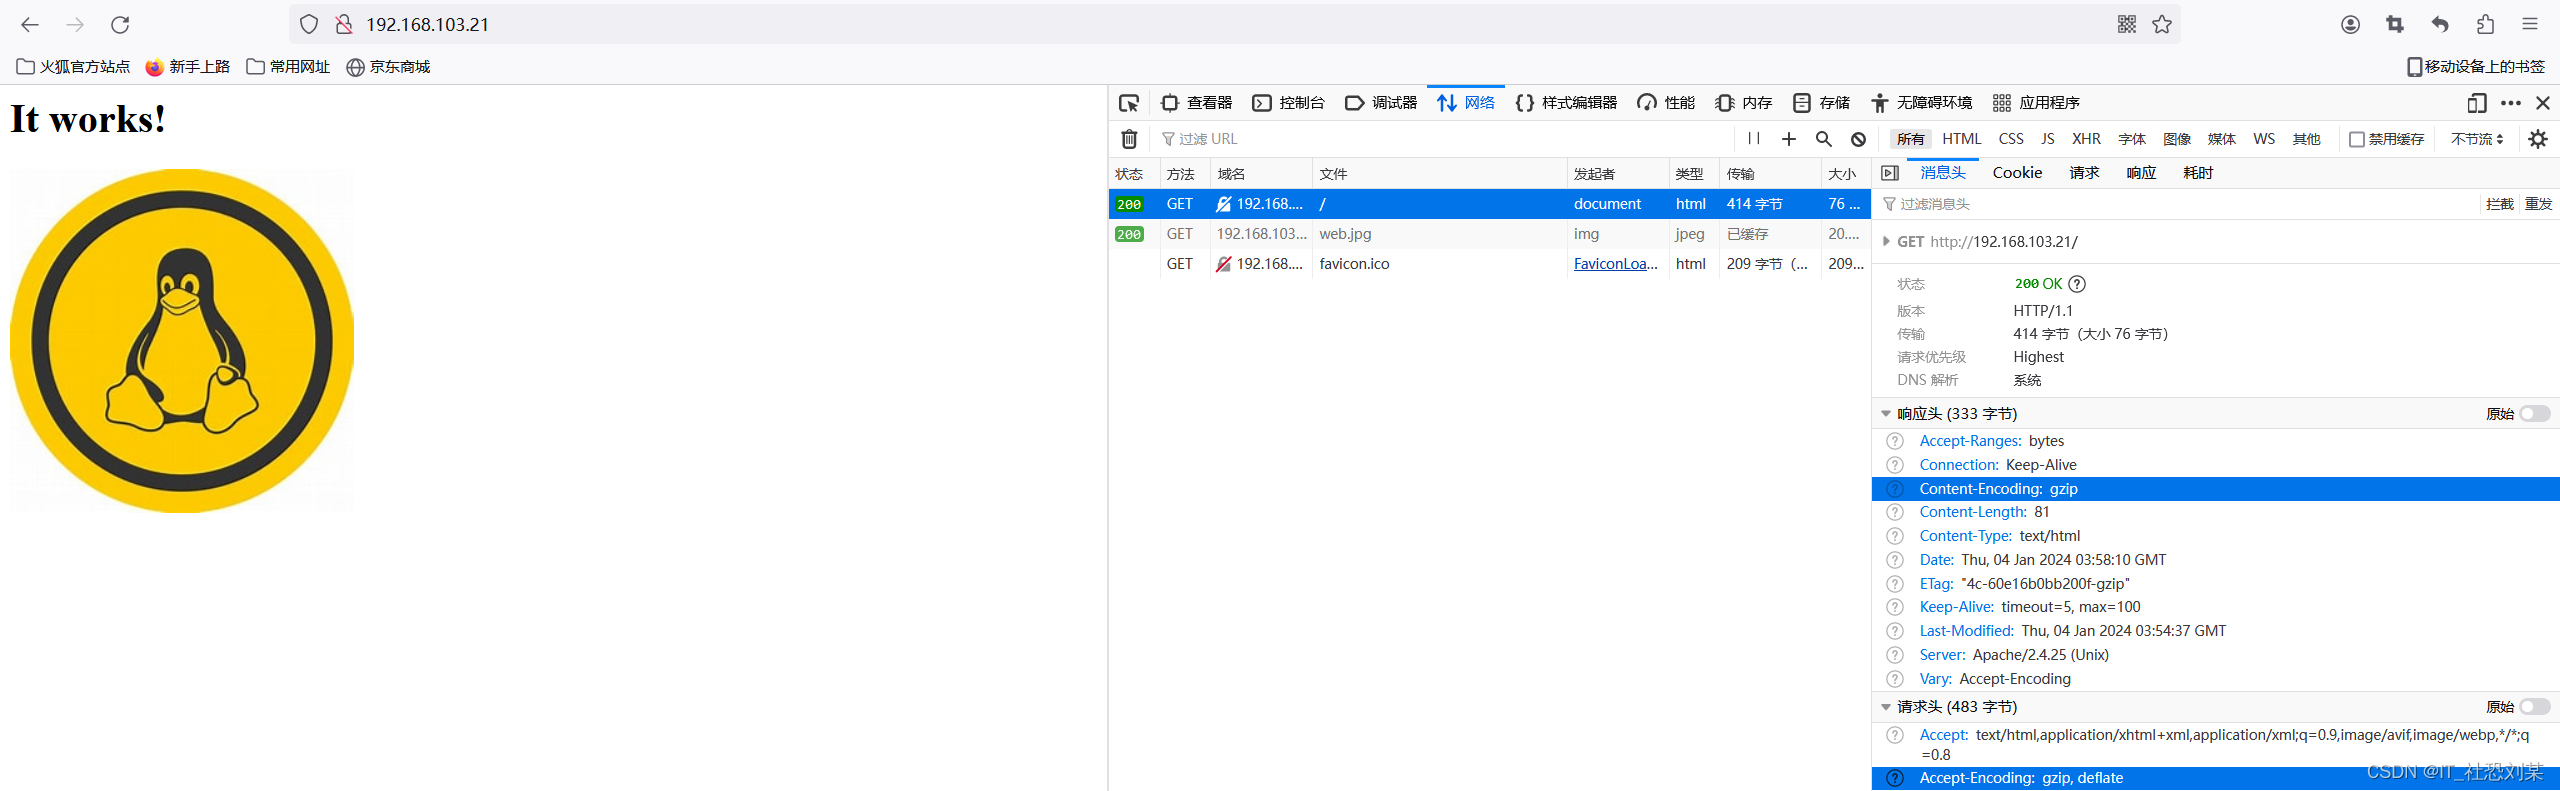This screenshot has height=791, width=2560.
Task: Open help icon for Content-Encoding header
Action: [1895, 489]
